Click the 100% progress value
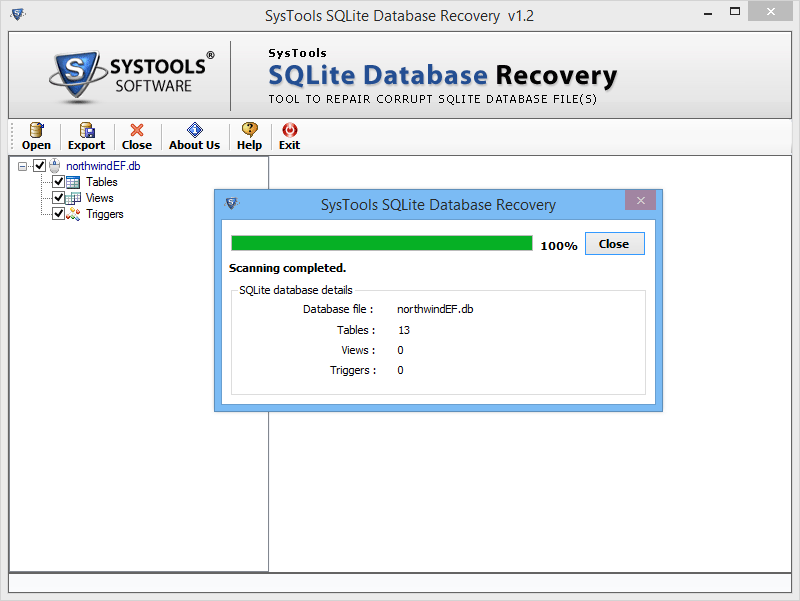 (x=559, y=246)
